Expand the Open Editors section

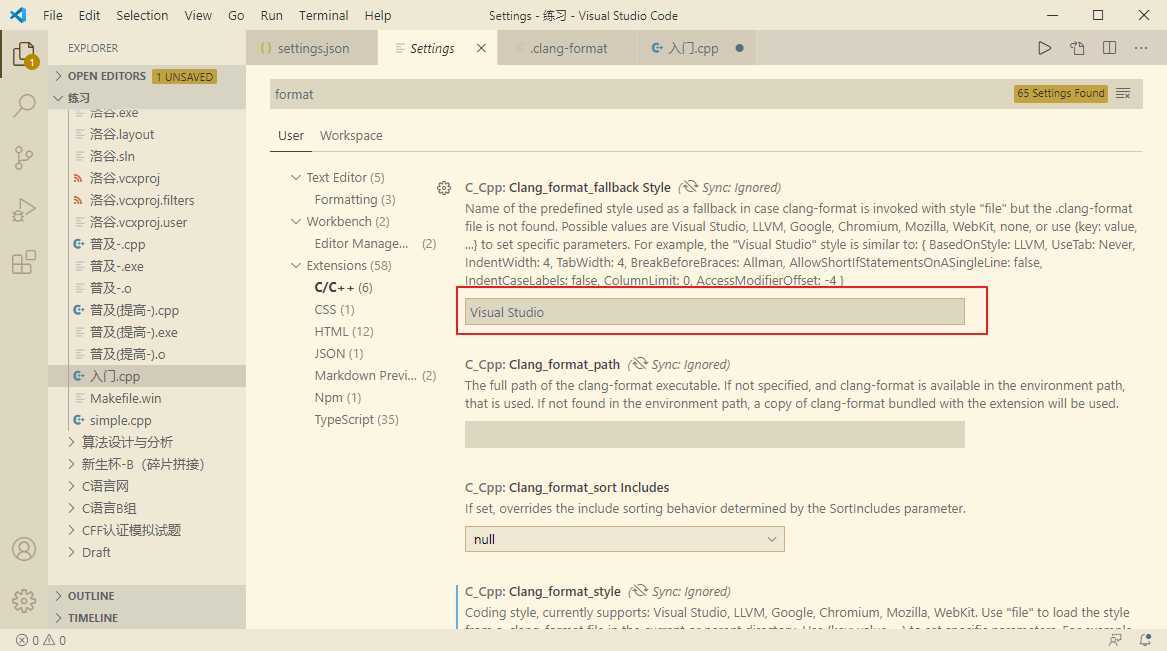pyautogui.click(x=147, y=76)
